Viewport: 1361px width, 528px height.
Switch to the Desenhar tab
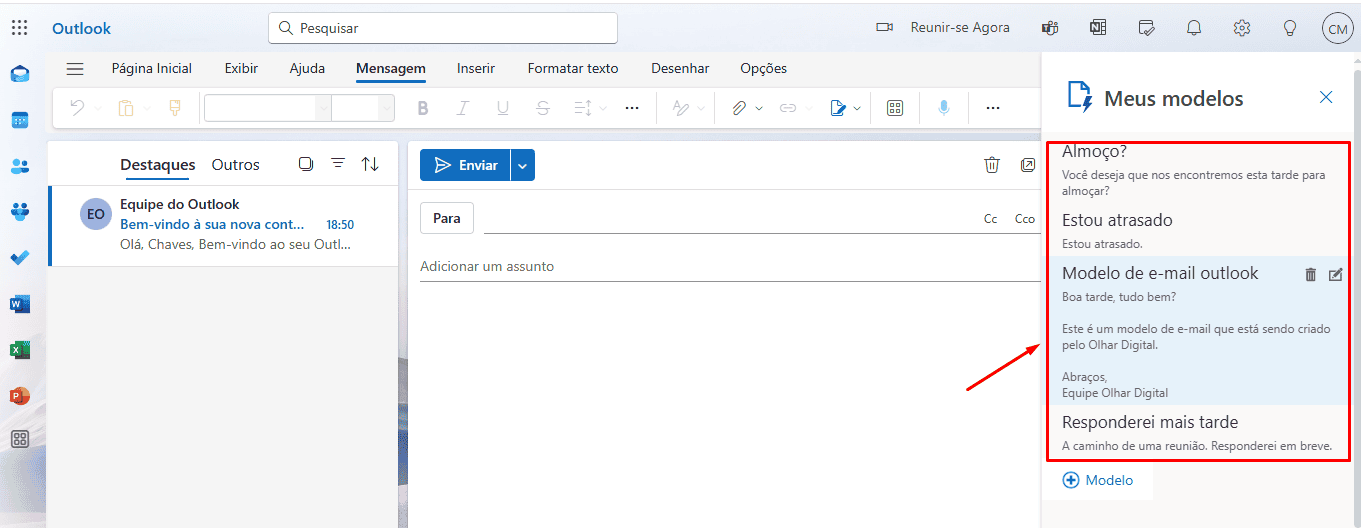(680, 69)
